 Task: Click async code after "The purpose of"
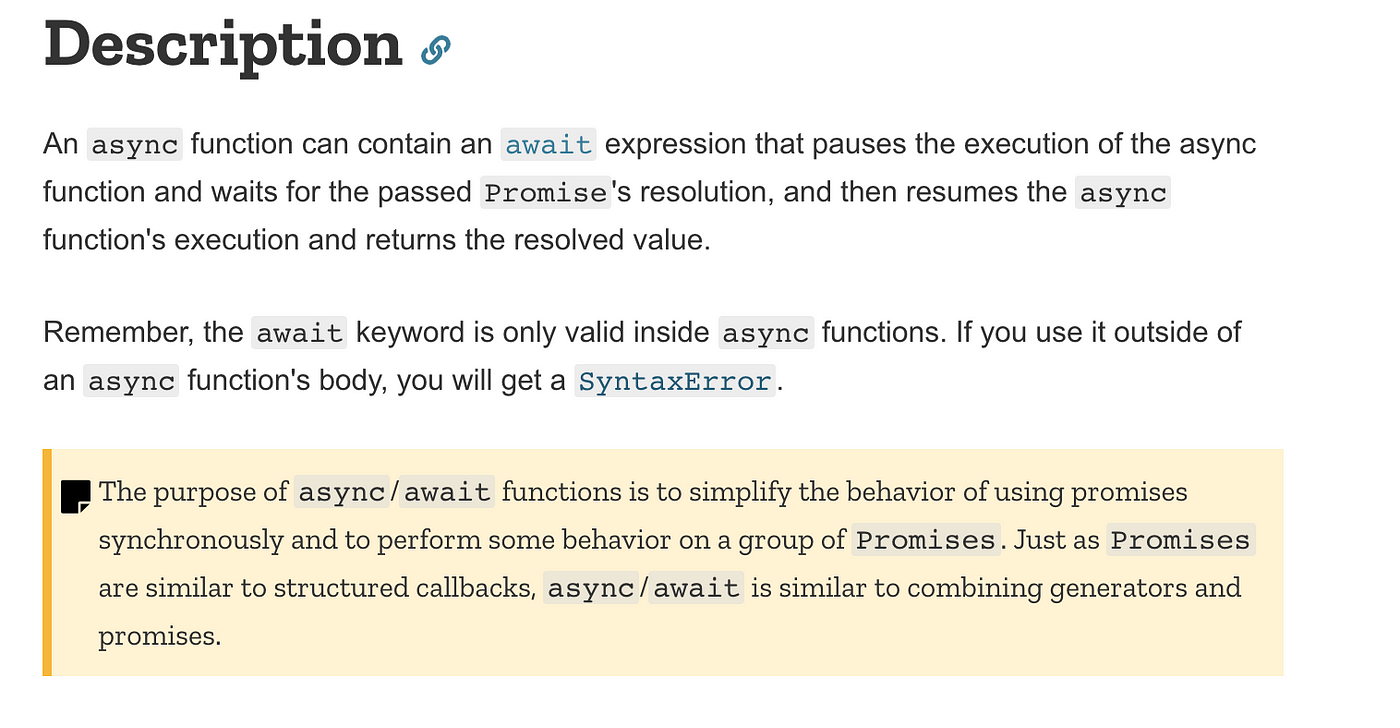tap(341, 492)
